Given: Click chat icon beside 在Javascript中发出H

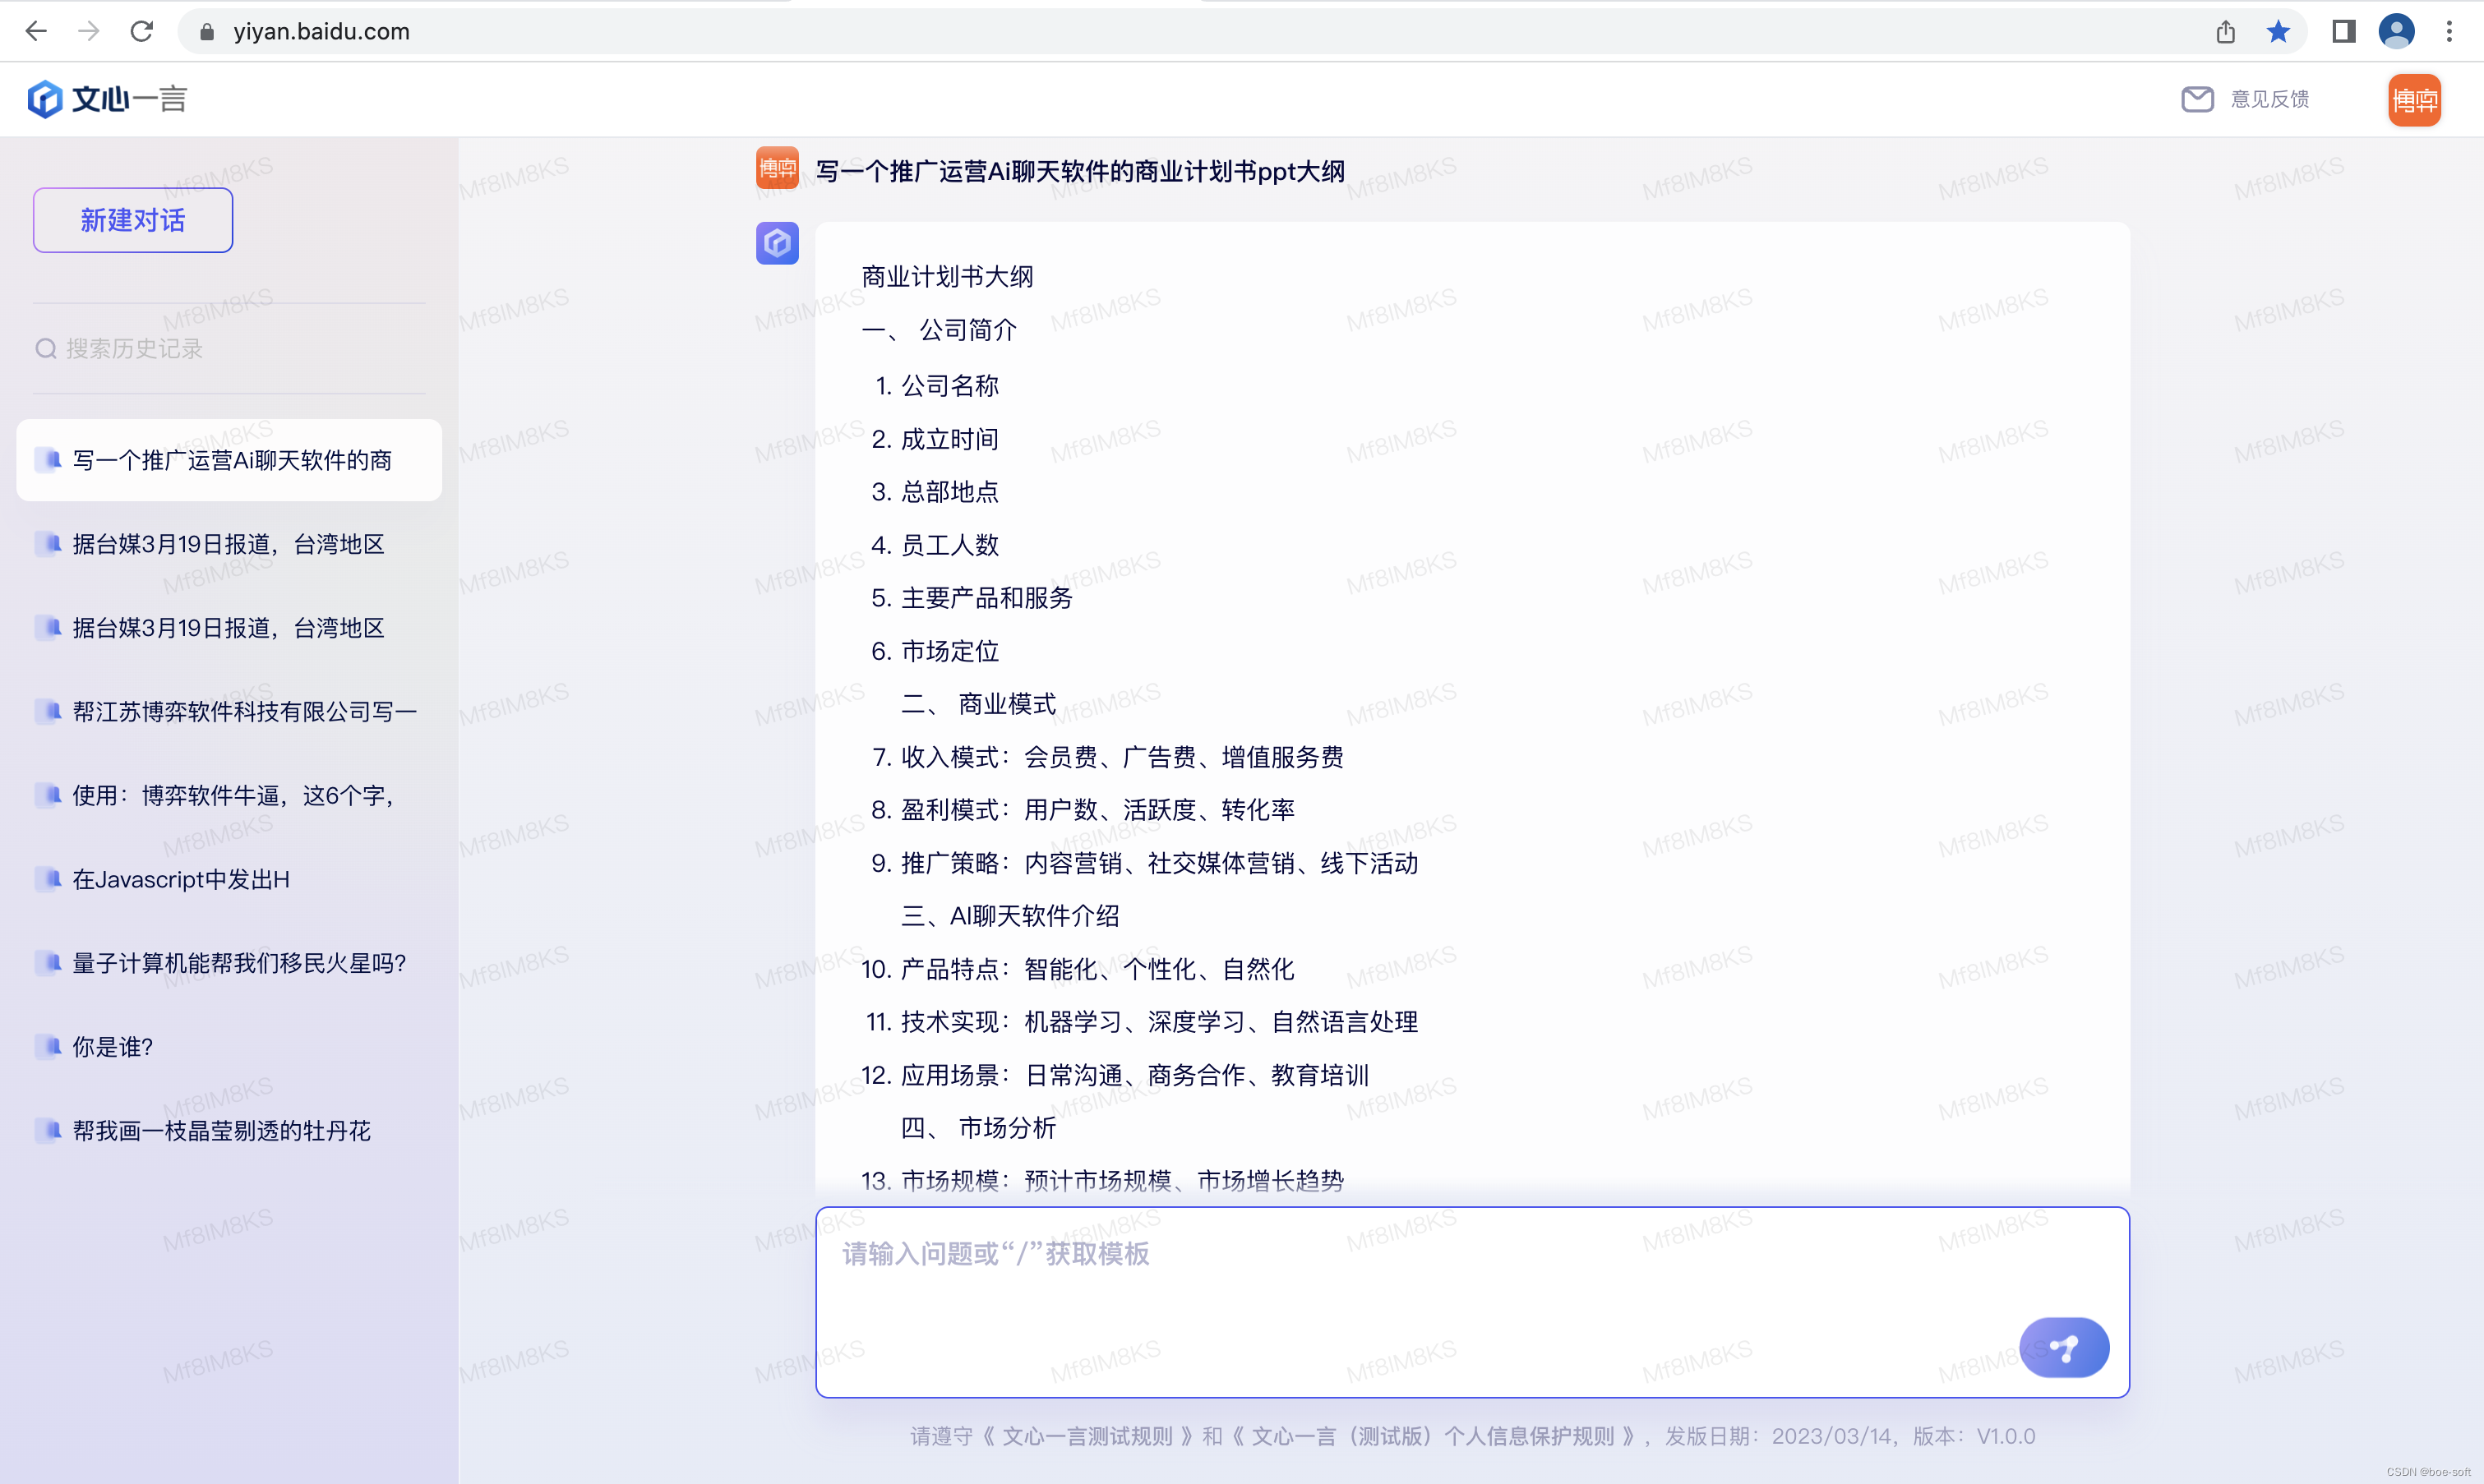Looking at the screenshot, I should tap(49, 878).
